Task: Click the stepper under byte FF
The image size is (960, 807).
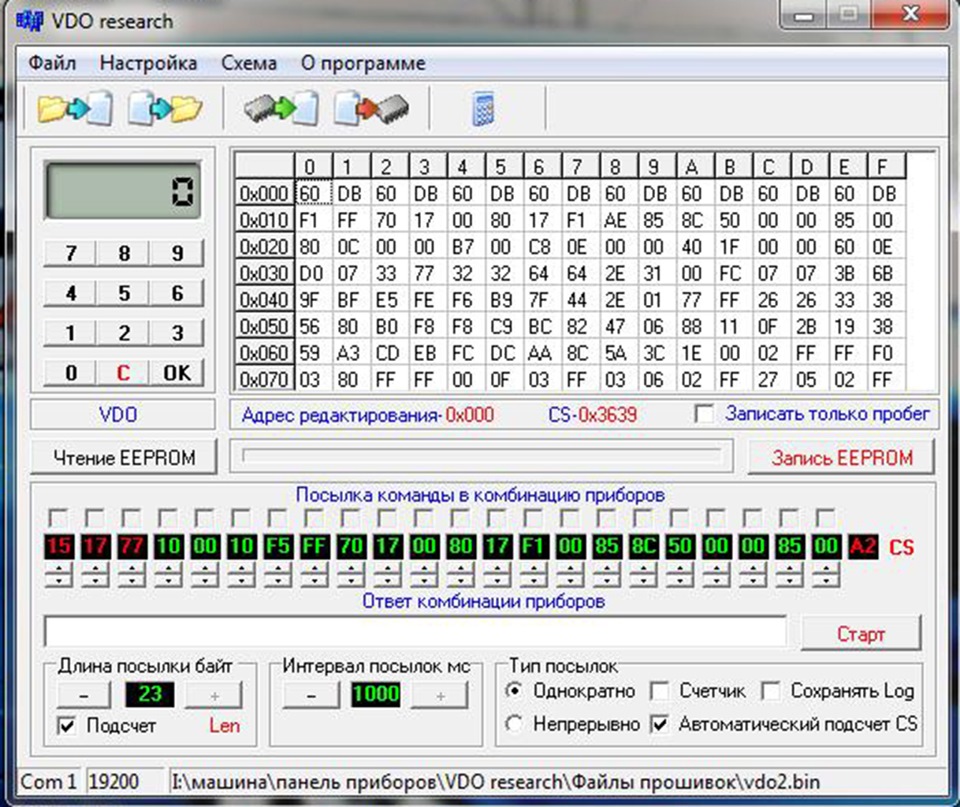Action: [314, 575]
